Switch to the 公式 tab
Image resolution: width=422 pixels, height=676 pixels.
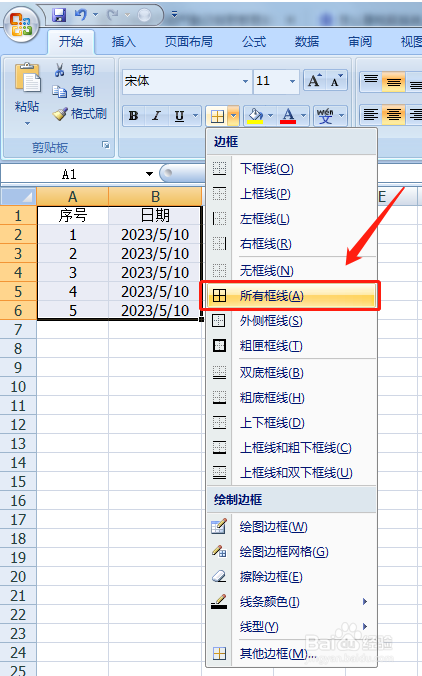pyautogui.click(x=254, y=42)
